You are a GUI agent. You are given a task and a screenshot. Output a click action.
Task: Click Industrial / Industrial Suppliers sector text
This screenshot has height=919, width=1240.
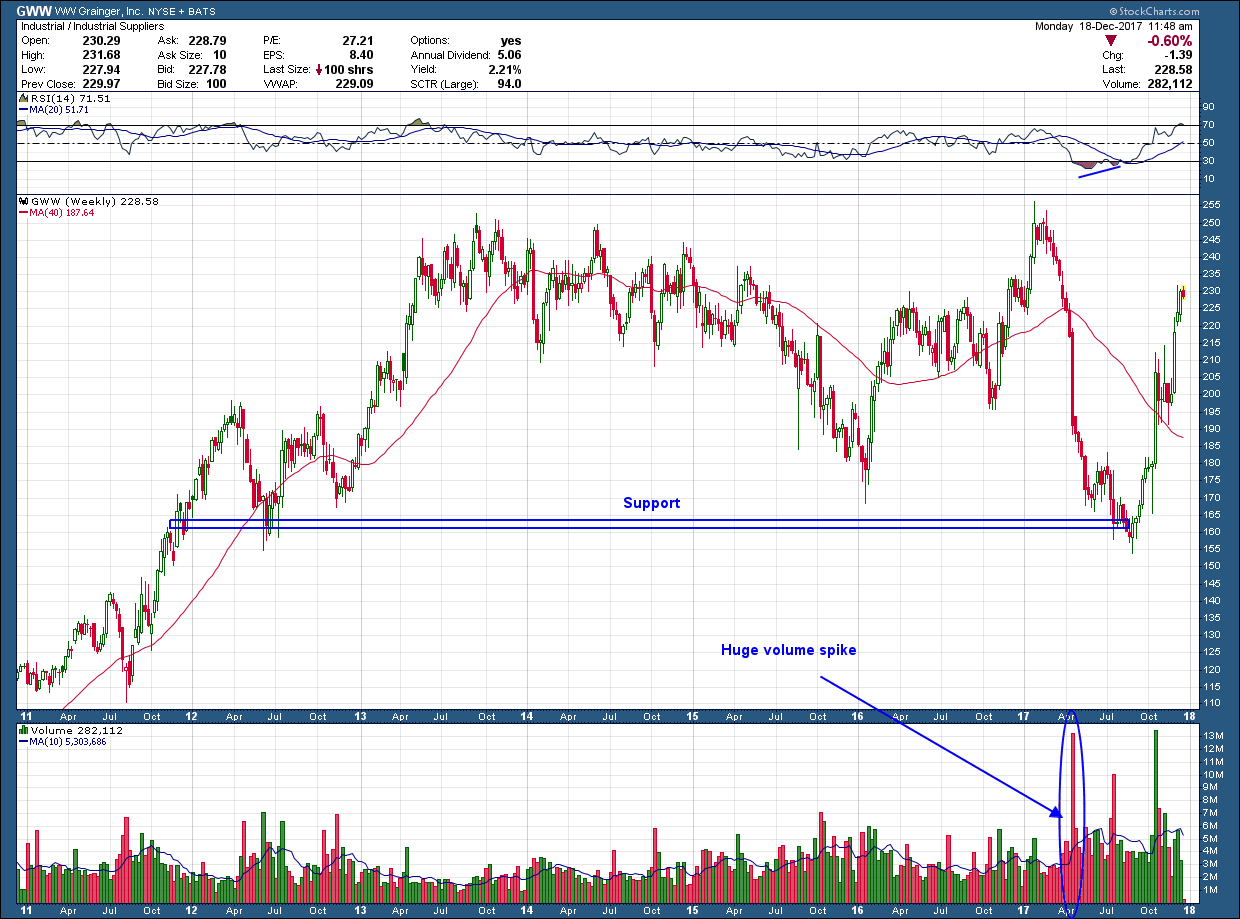click(x=92, y=26)
